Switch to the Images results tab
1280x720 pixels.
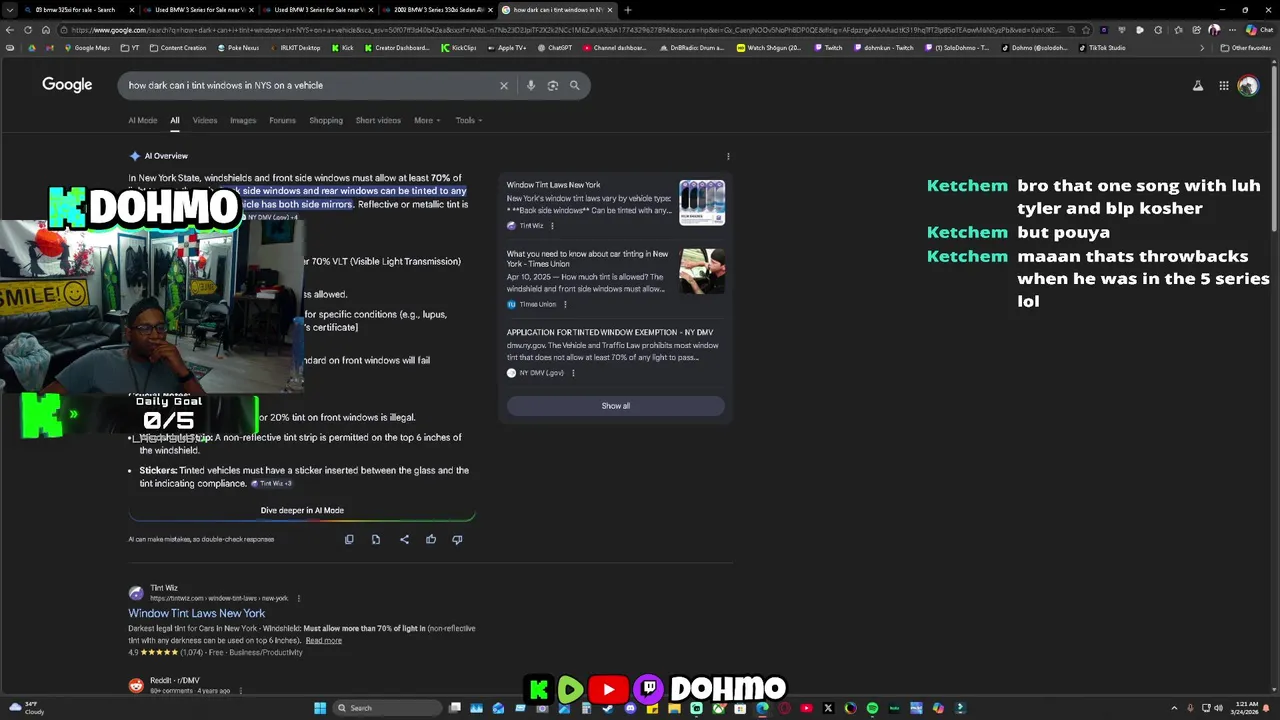(x=243, y=120)
